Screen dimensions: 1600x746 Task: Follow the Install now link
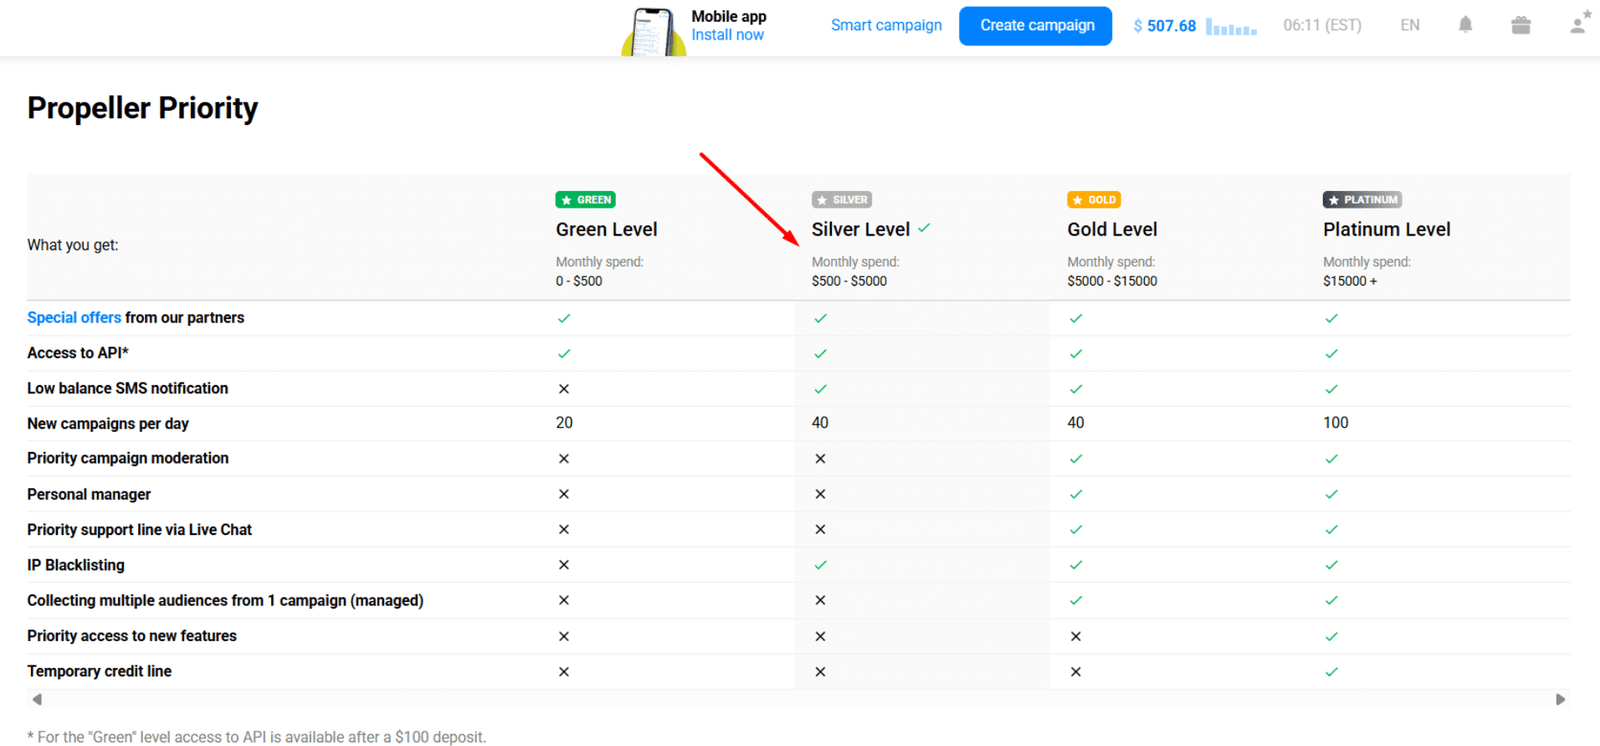coord(727,35)
